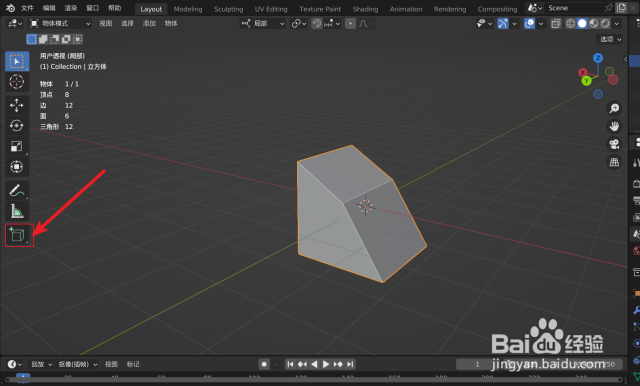The image size is (640, 386).
Task: Click the viewport zoom magnifier icon
Action: pos(614,108)
